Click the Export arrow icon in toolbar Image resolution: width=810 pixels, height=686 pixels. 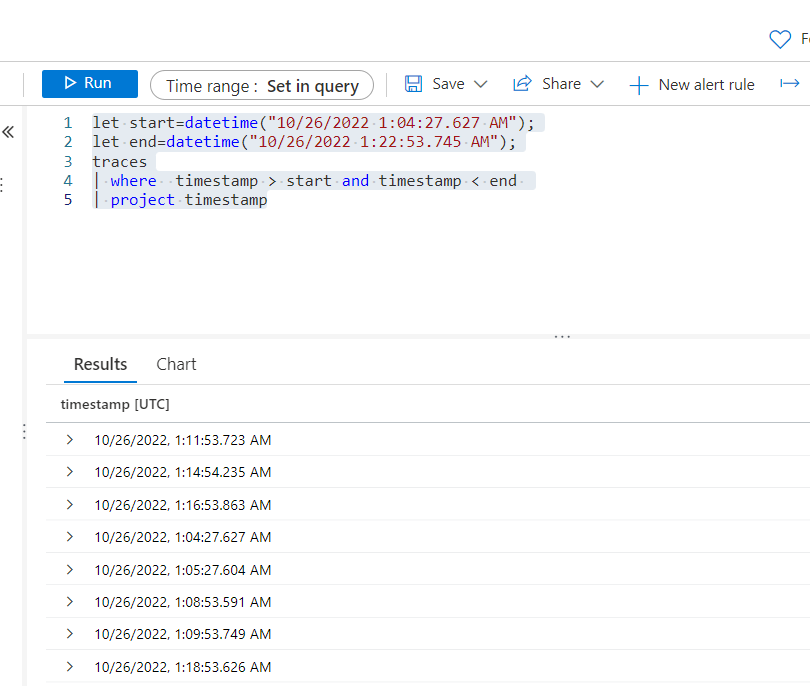(x=790, y=84)
